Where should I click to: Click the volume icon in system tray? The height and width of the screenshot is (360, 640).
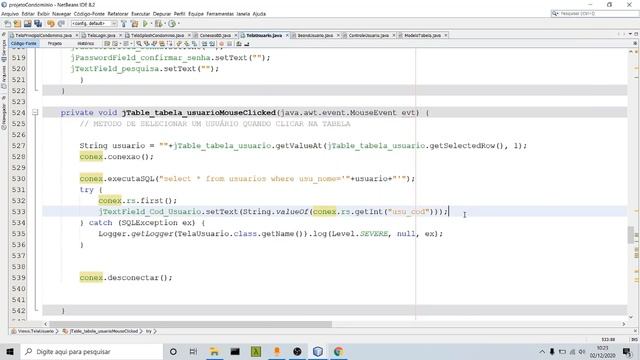coord(582,351)
